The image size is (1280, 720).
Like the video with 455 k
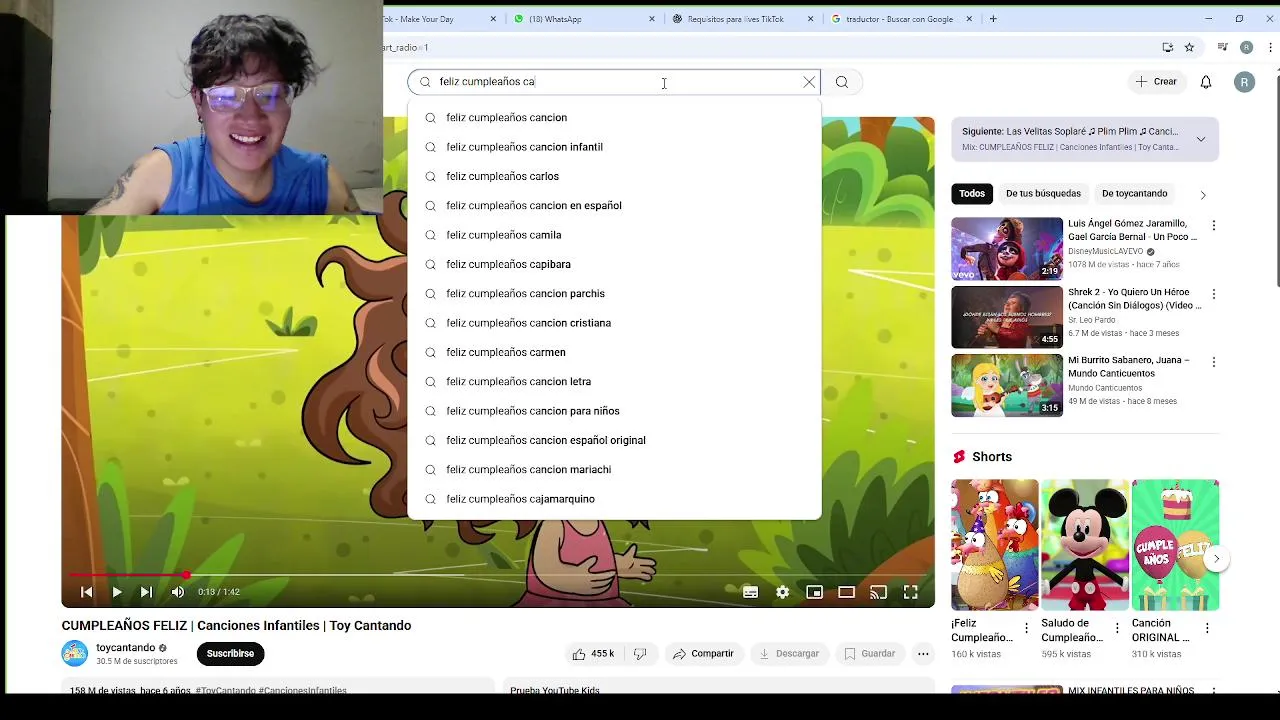[593, 654]
